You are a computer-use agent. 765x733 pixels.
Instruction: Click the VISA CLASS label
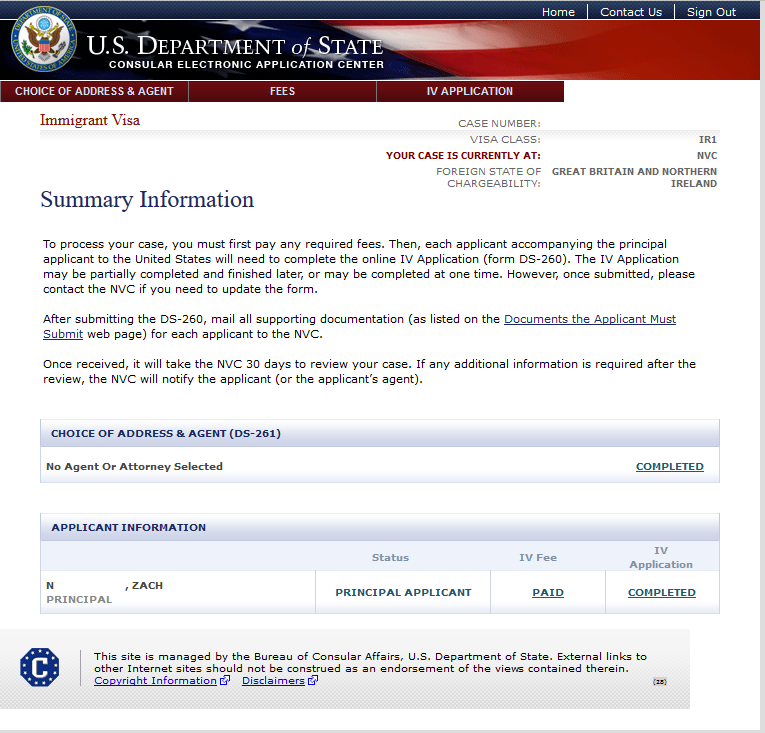[505, 140]
